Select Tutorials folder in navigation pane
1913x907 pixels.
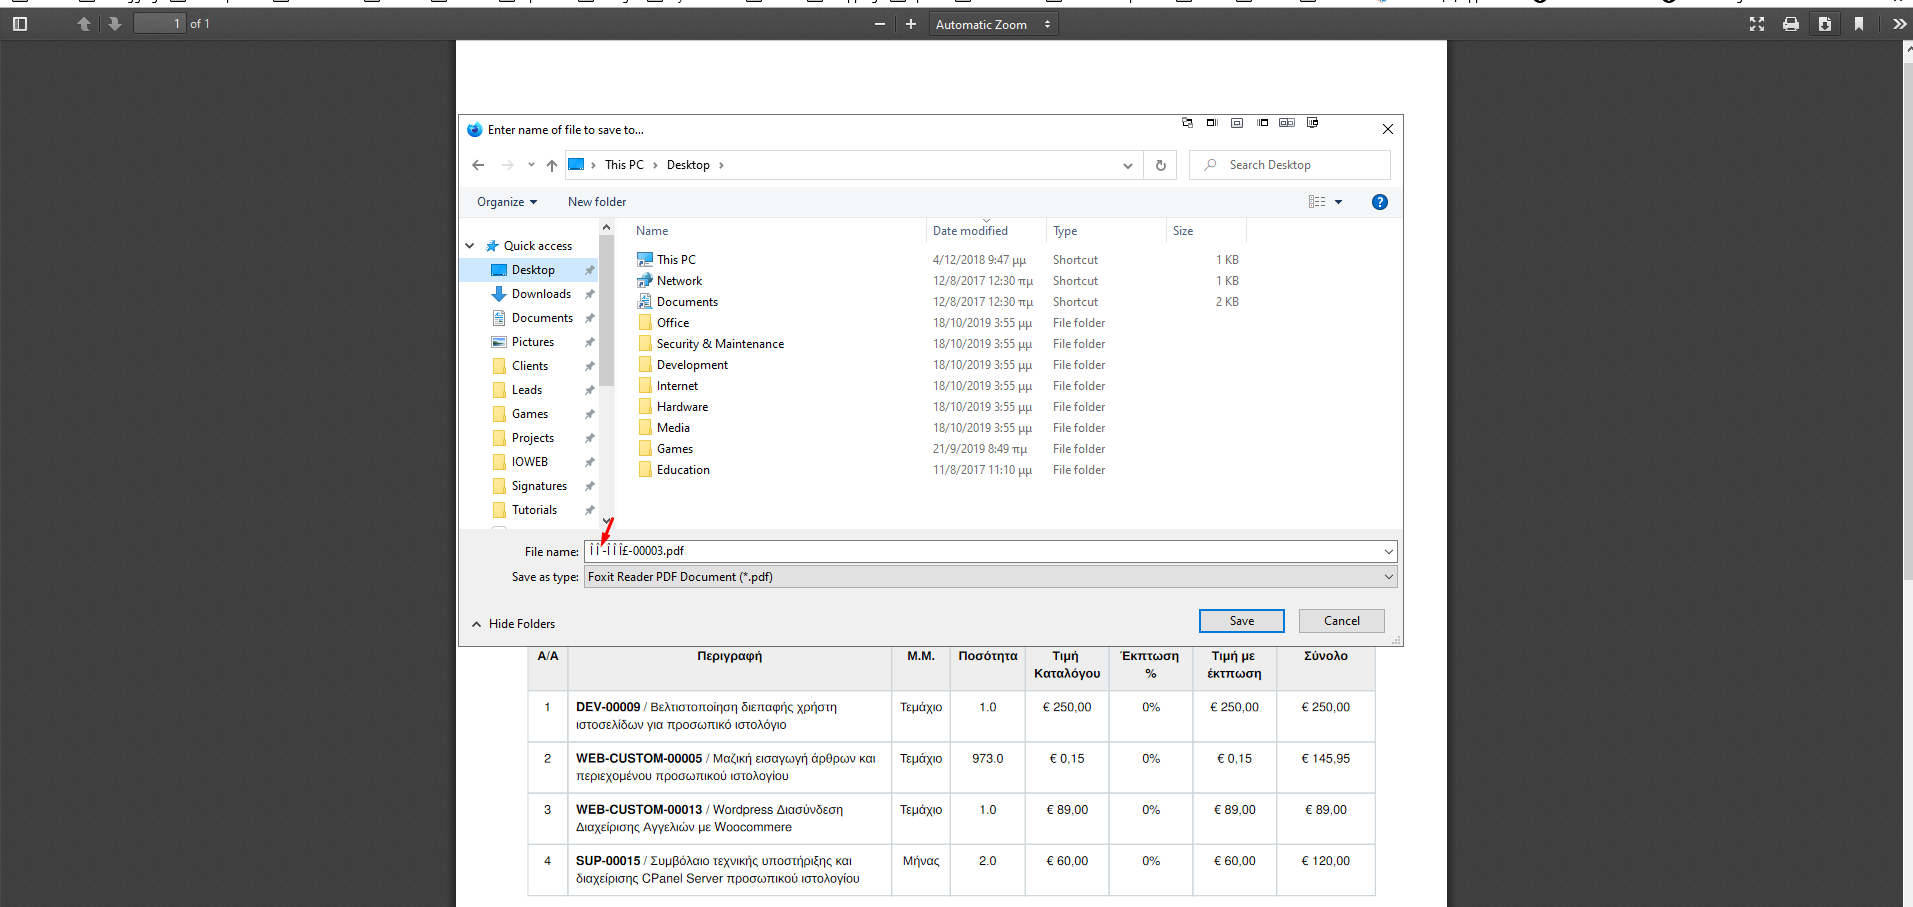click(x=534, y=510)
